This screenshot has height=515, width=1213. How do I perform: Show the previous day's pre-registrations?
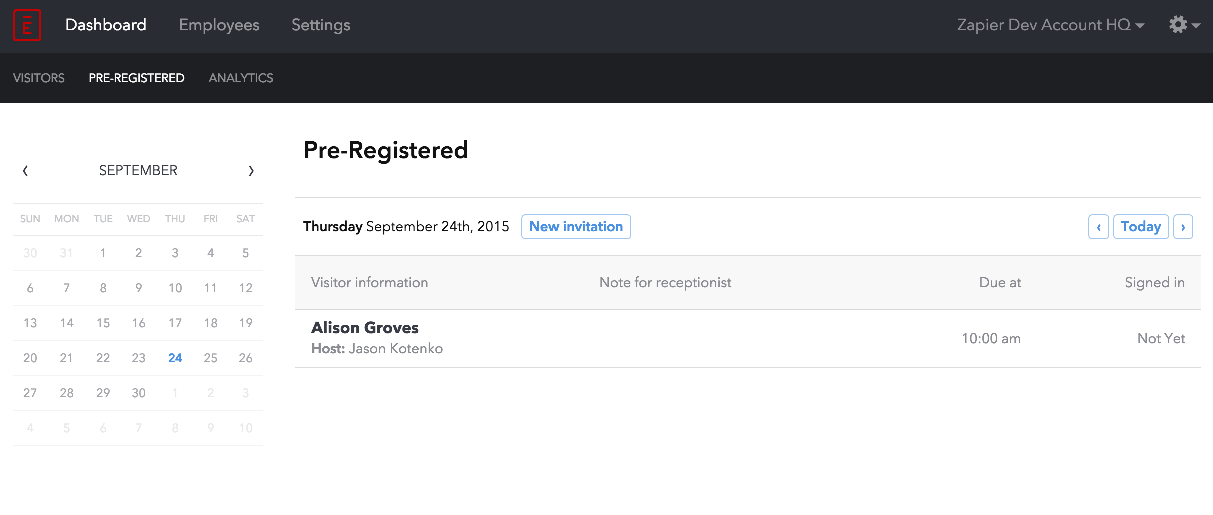1099,227
